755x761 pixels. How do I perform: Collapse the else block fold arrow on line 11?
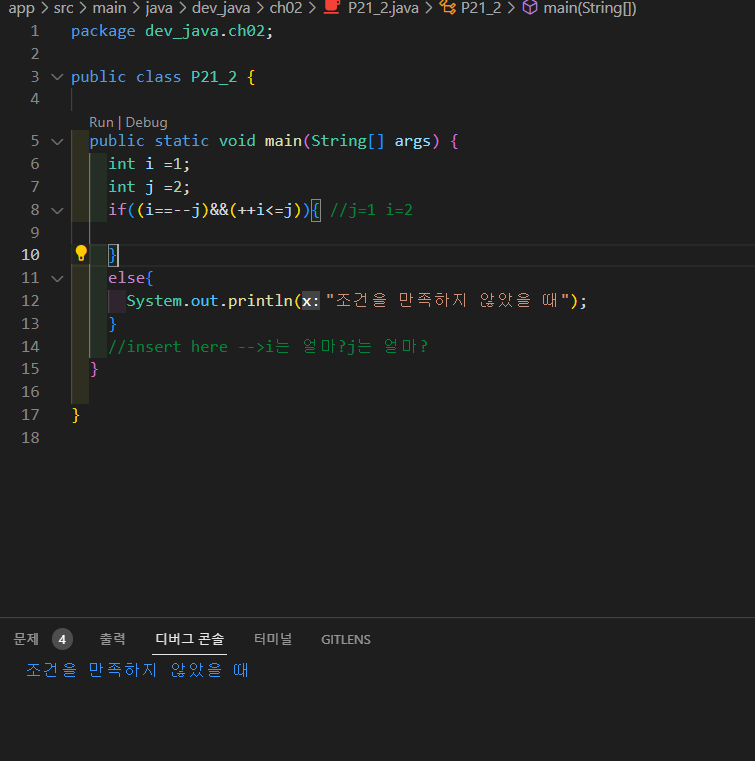(57, 279)
